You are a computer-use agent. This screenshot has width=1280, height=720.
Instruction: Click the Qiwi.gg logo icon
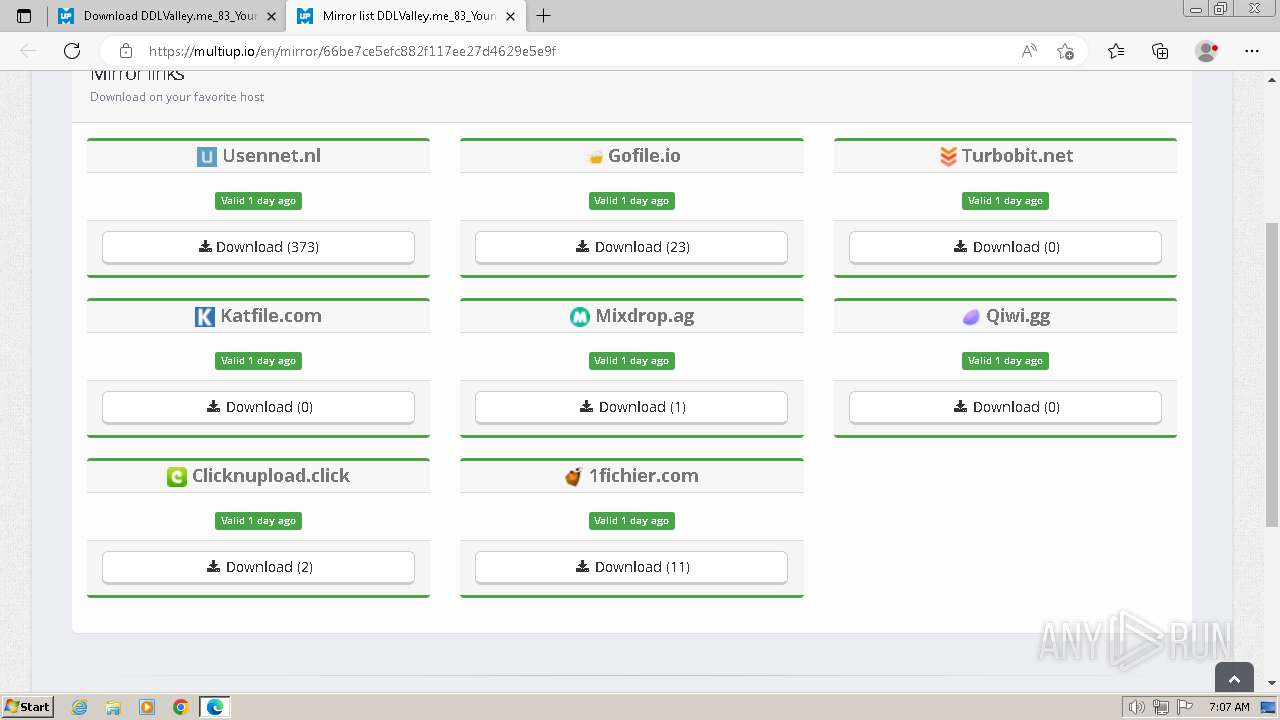(970, 317)
